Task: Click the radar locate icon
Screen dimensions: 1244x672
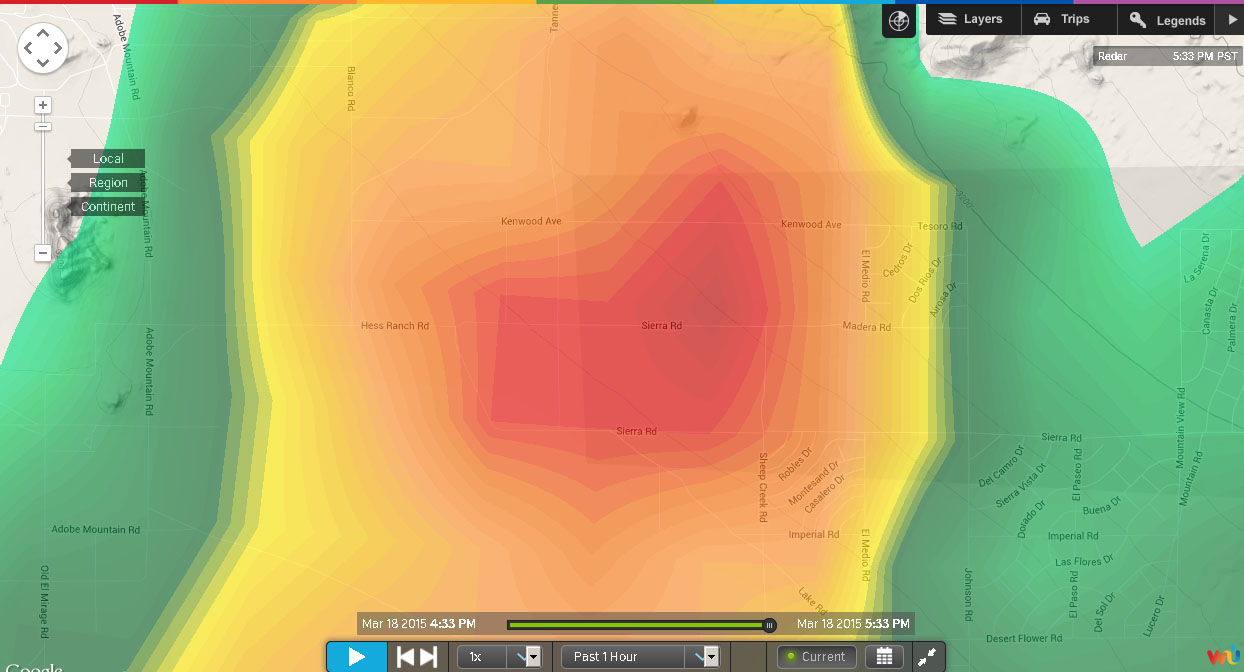Action: 898,20
